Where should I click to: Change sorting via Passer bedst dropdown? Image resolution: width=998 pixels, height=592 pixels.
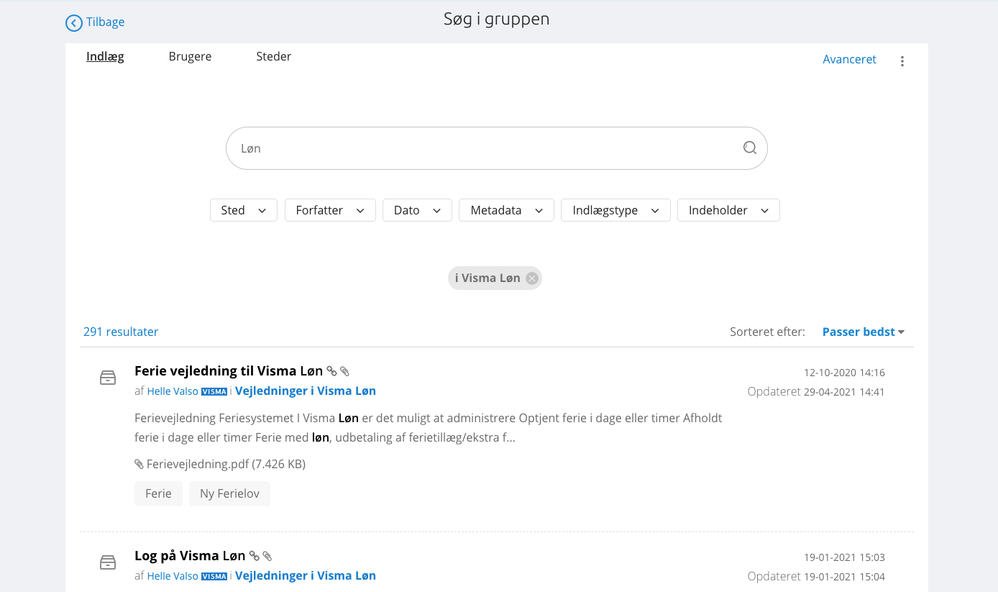click(863, 332)
